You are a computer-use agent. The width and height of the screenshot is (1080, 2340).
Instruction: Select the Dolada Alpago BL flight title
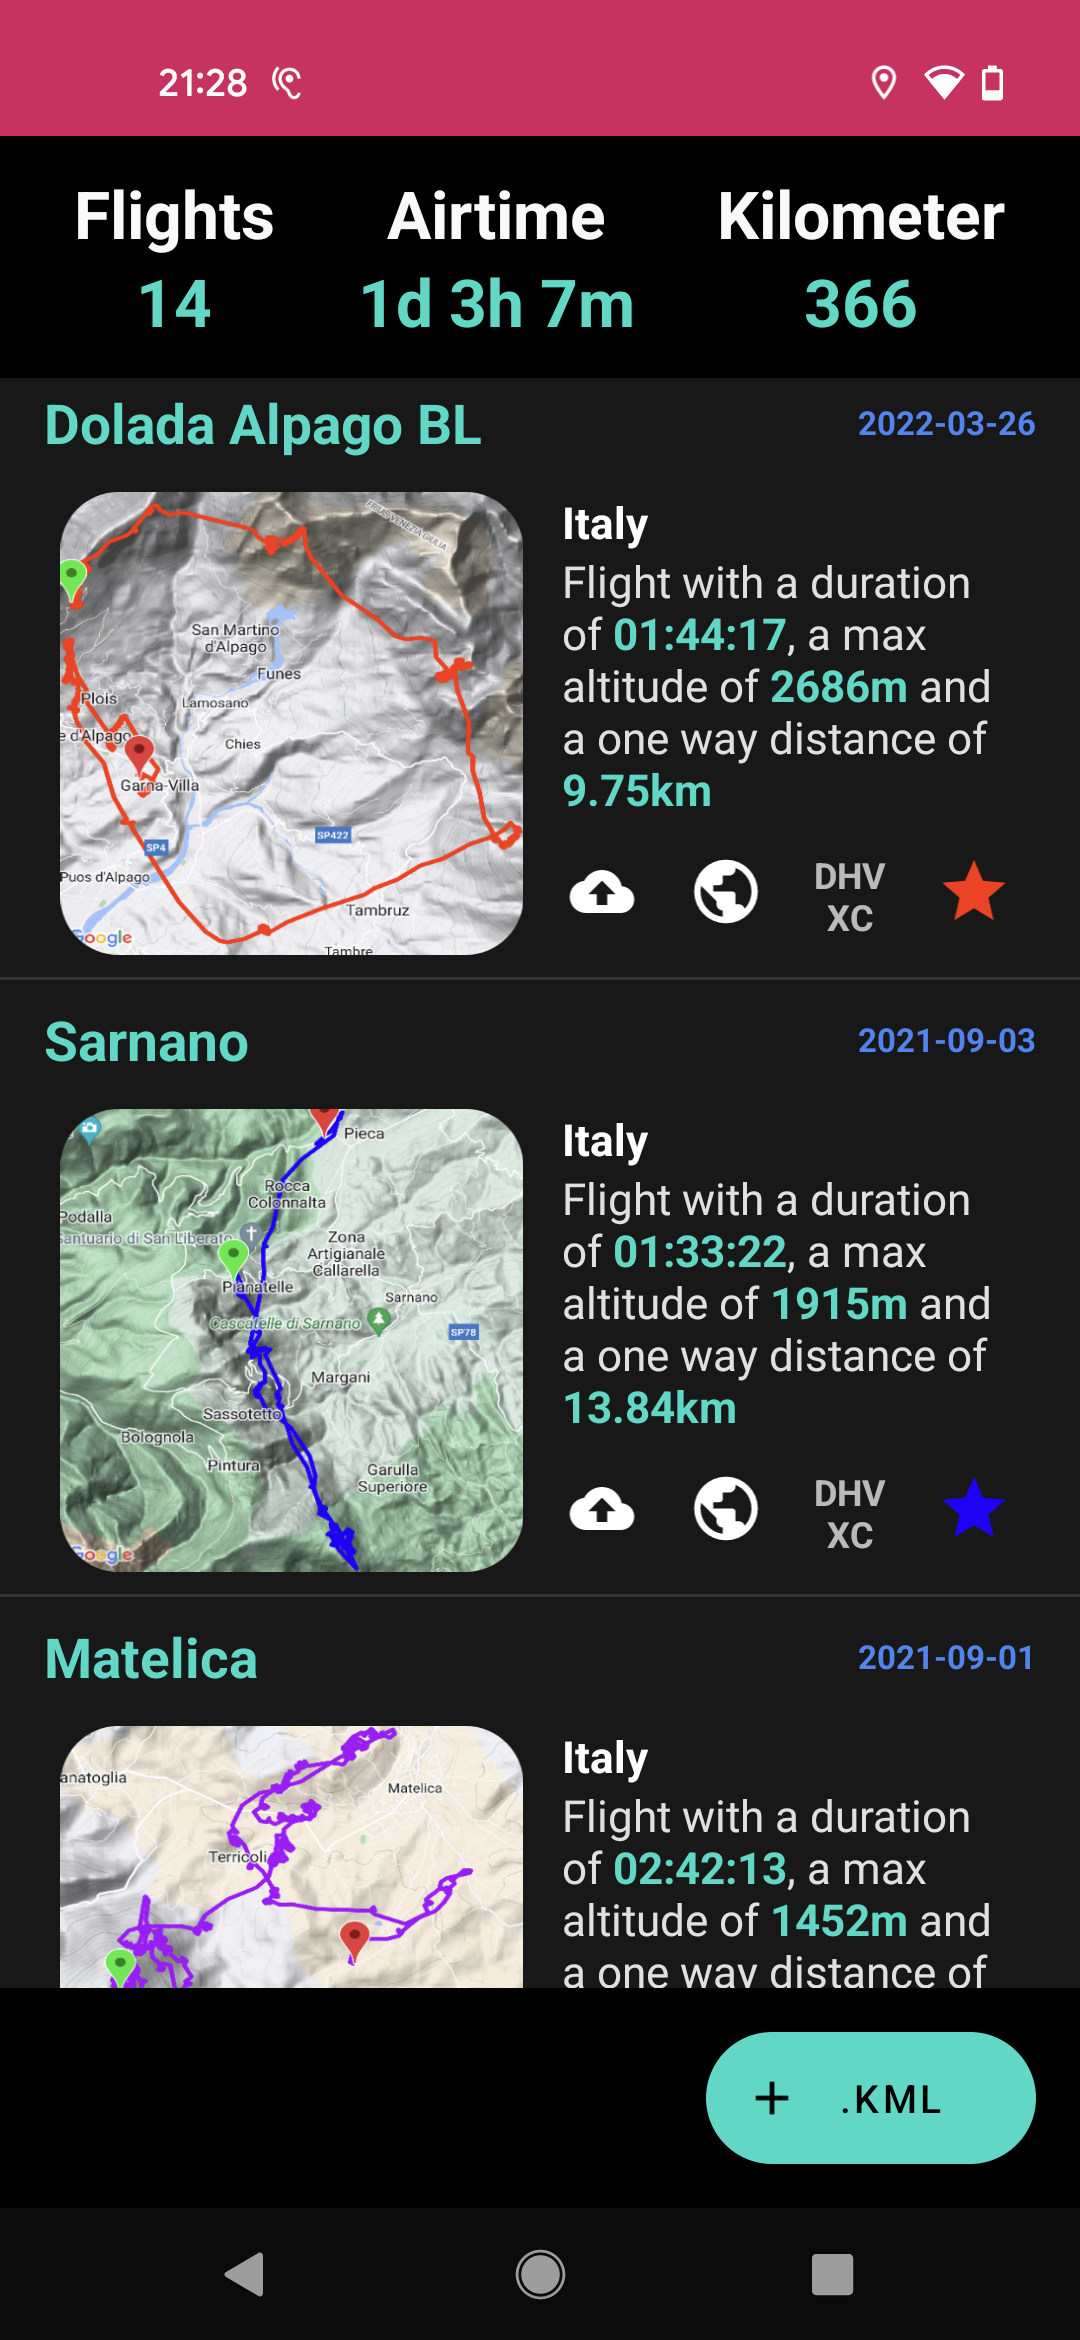point(263,426)
